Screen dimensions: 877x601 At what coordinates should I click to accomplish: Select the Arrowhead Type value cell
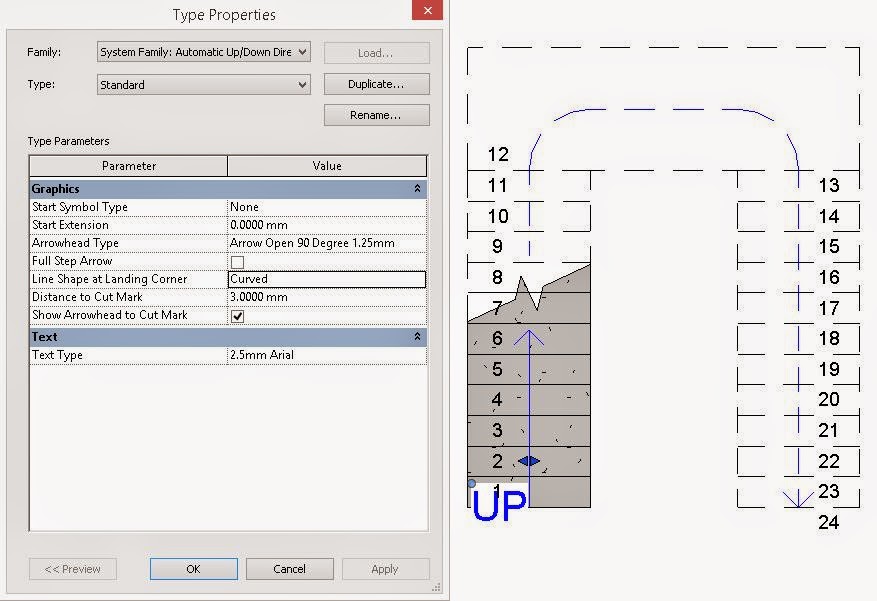[x=325, y=242]
